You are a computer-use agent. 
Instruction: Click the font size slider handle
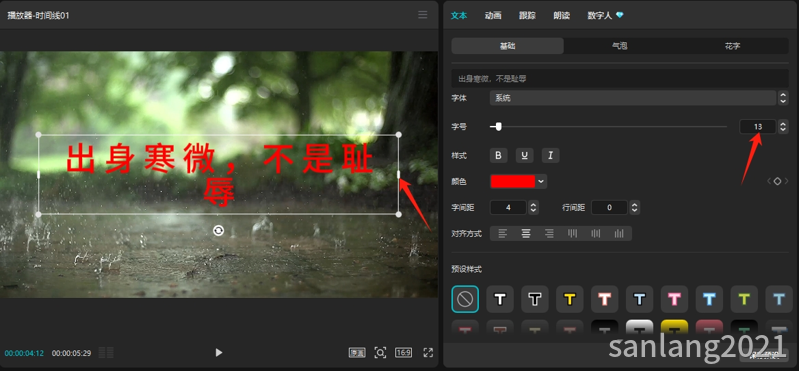498,126
